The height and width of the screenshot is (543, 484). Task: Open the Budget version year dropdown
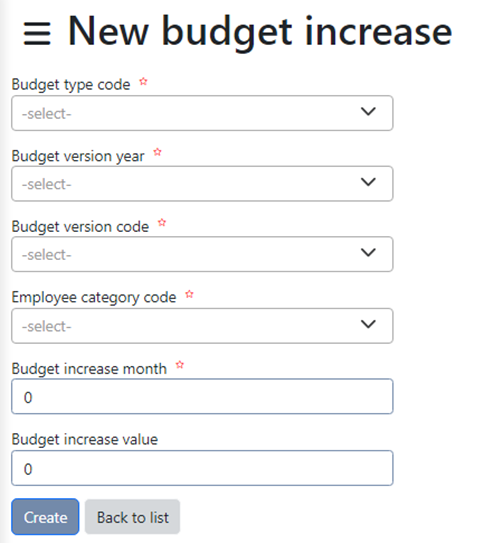(x=202, y=184)
